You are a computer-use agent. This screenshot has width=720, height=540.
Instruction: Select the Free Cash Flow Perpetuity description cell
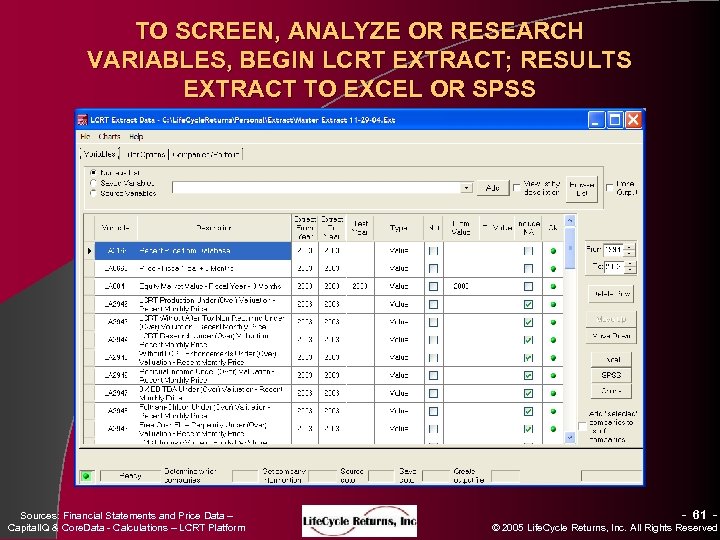214,429
